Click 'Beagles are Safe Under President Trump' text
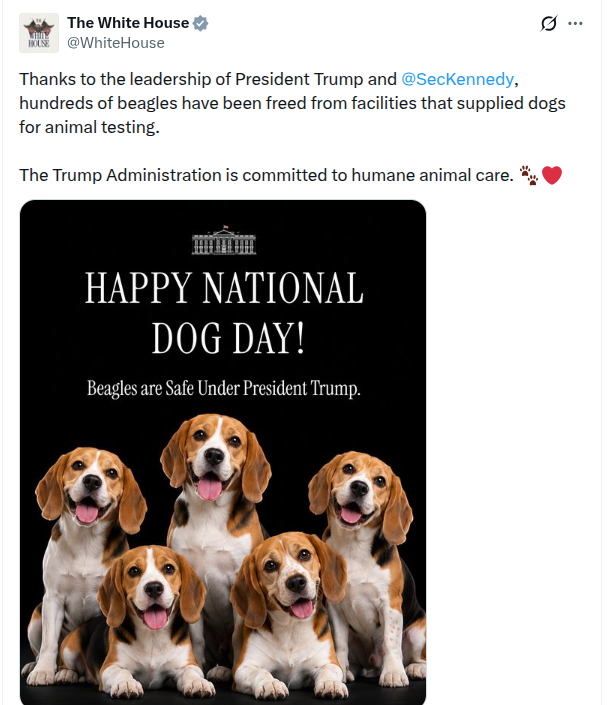 click(x=224, y=388)
